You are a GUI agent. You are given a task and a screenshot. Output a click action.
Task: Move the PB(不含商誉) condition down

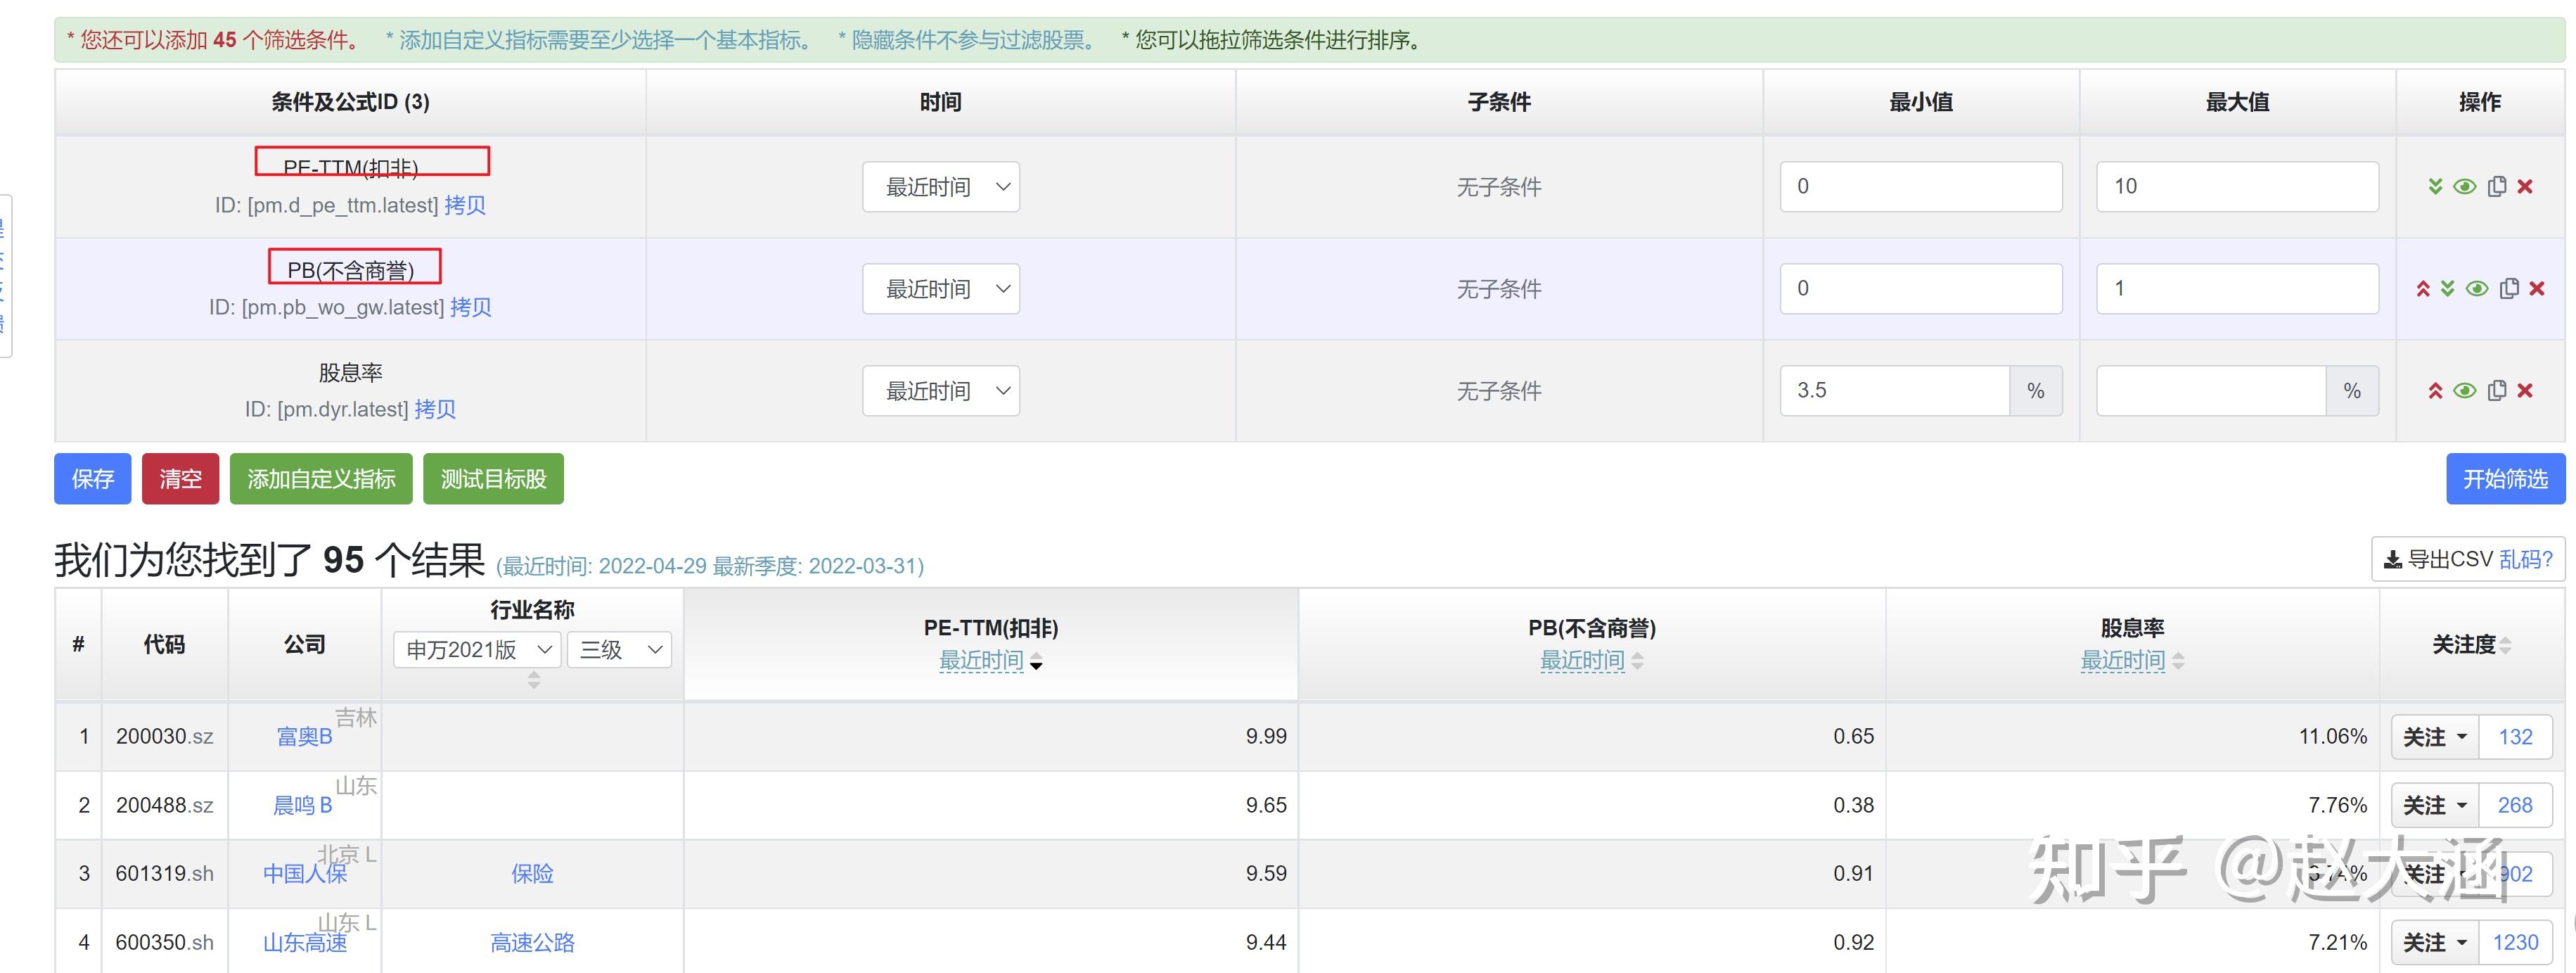tap(2447, 289)
